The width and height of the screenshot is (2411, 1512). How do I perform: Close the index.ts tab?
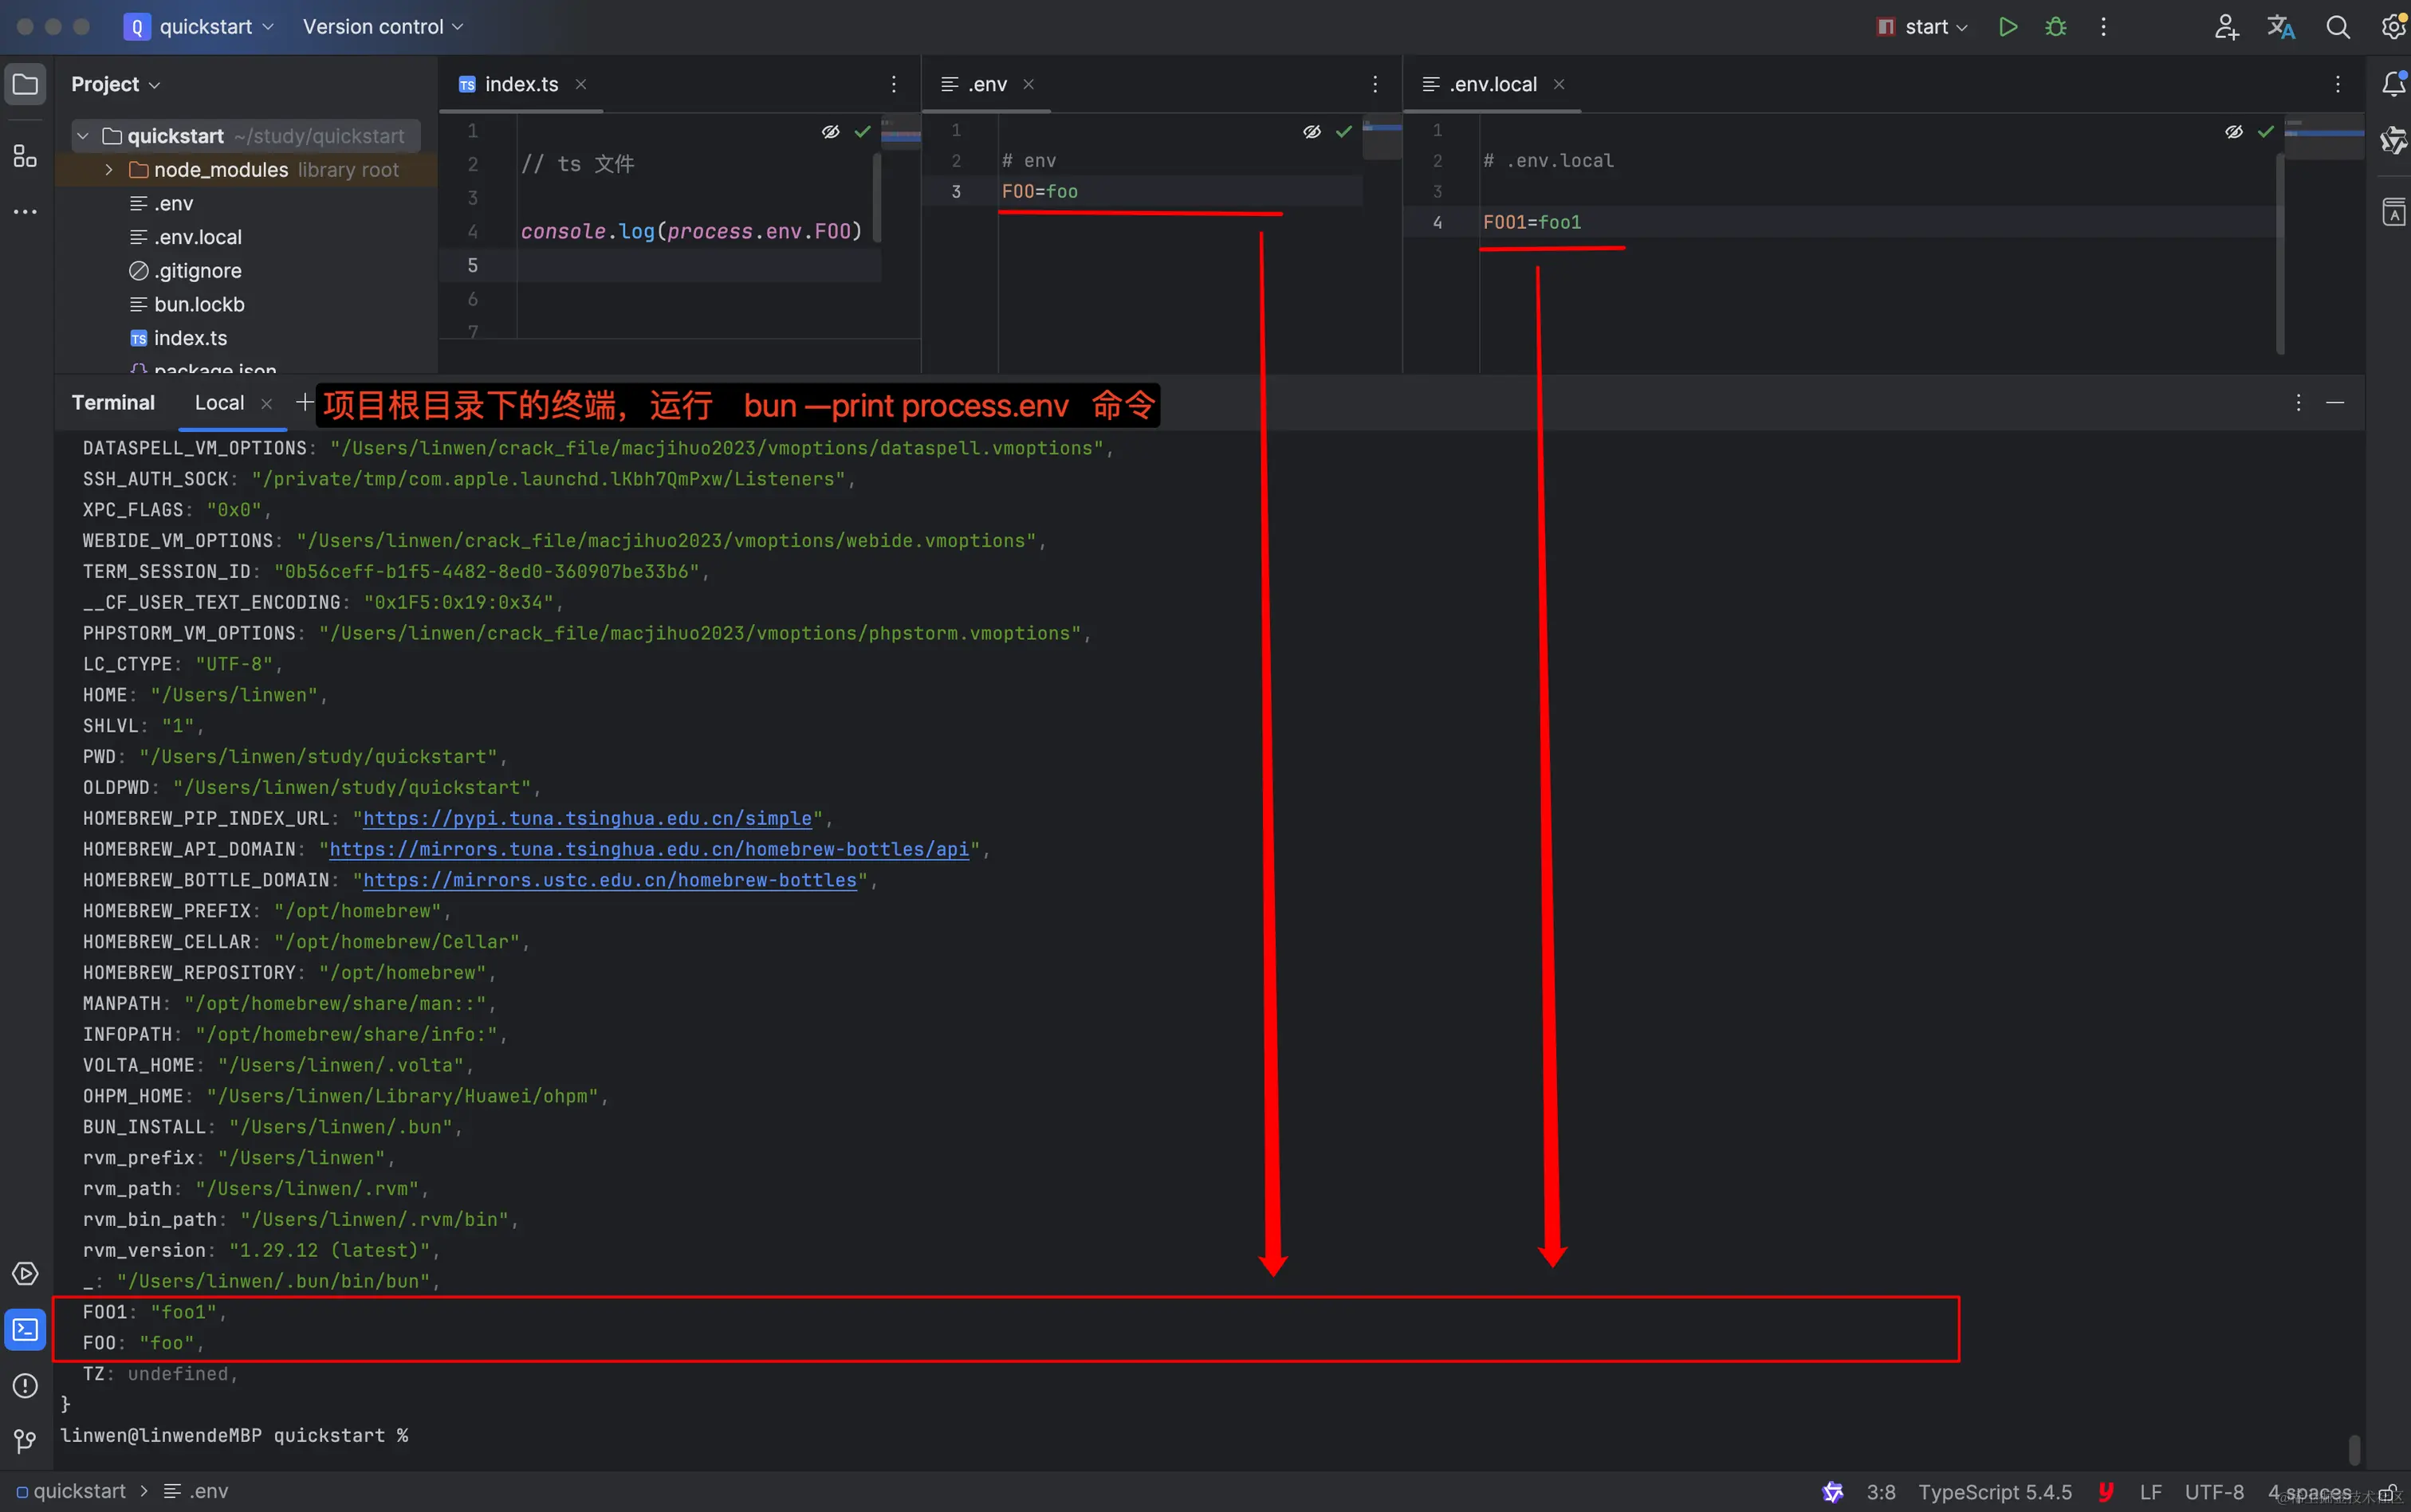point(580,84)
